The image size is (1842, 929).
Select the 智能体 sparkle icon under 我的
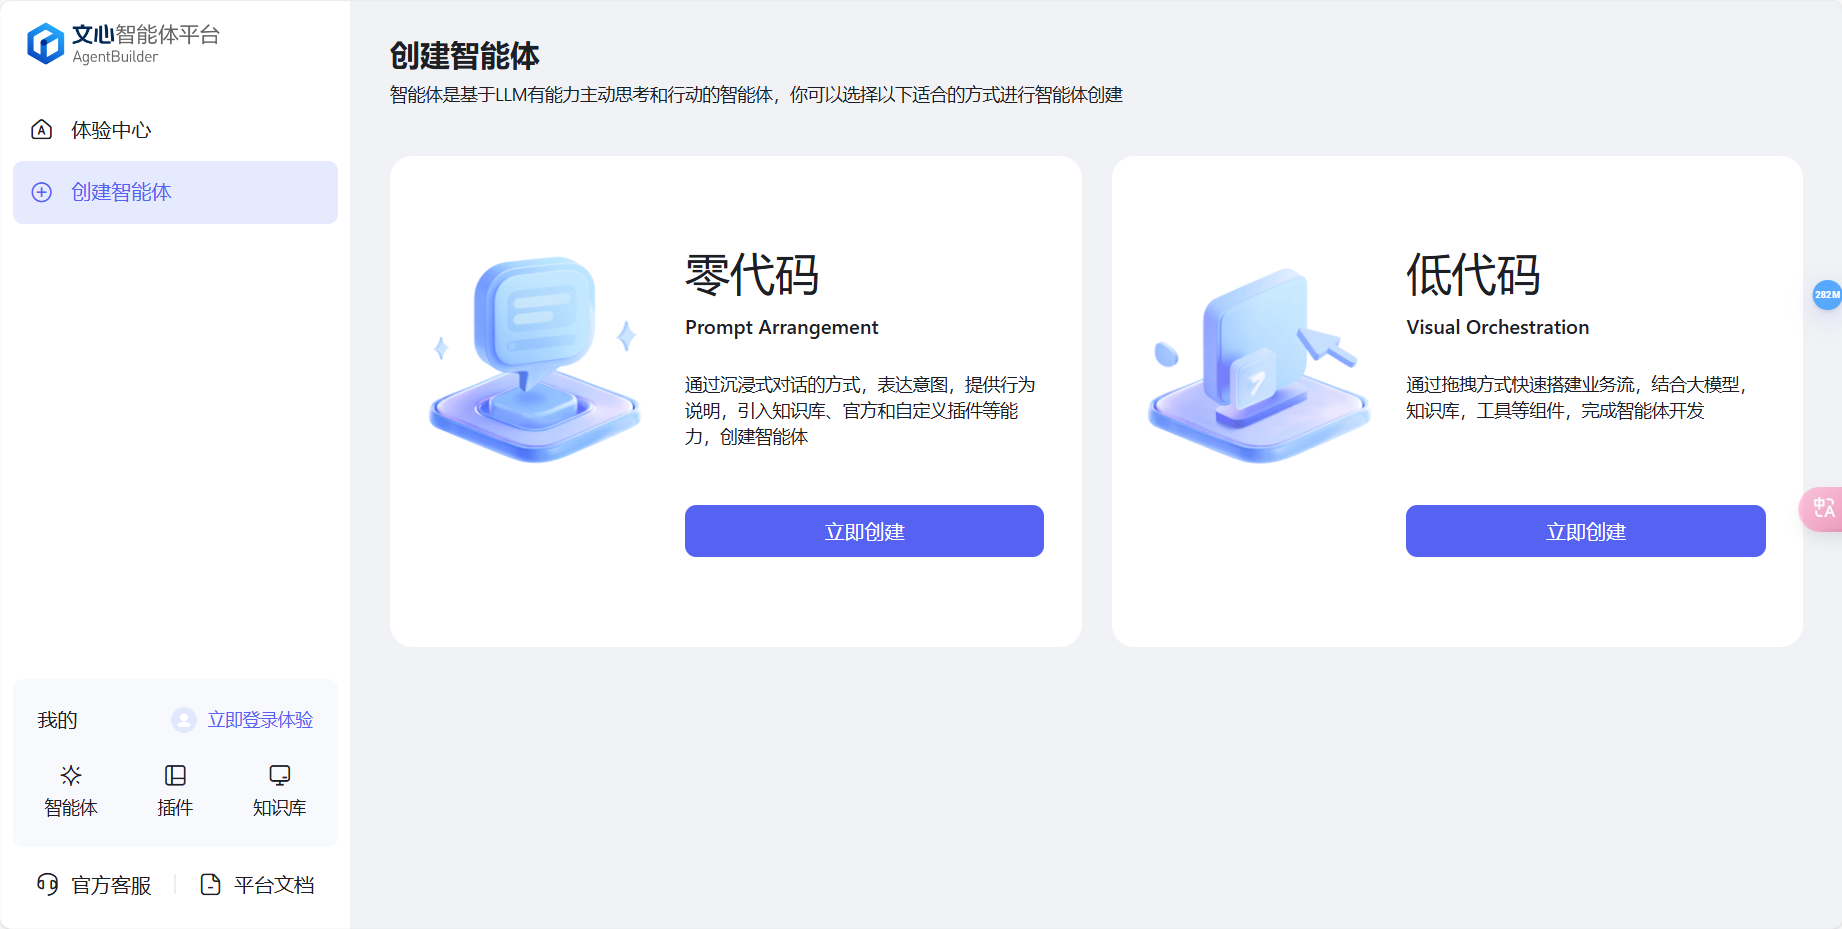tap(70, 775)
